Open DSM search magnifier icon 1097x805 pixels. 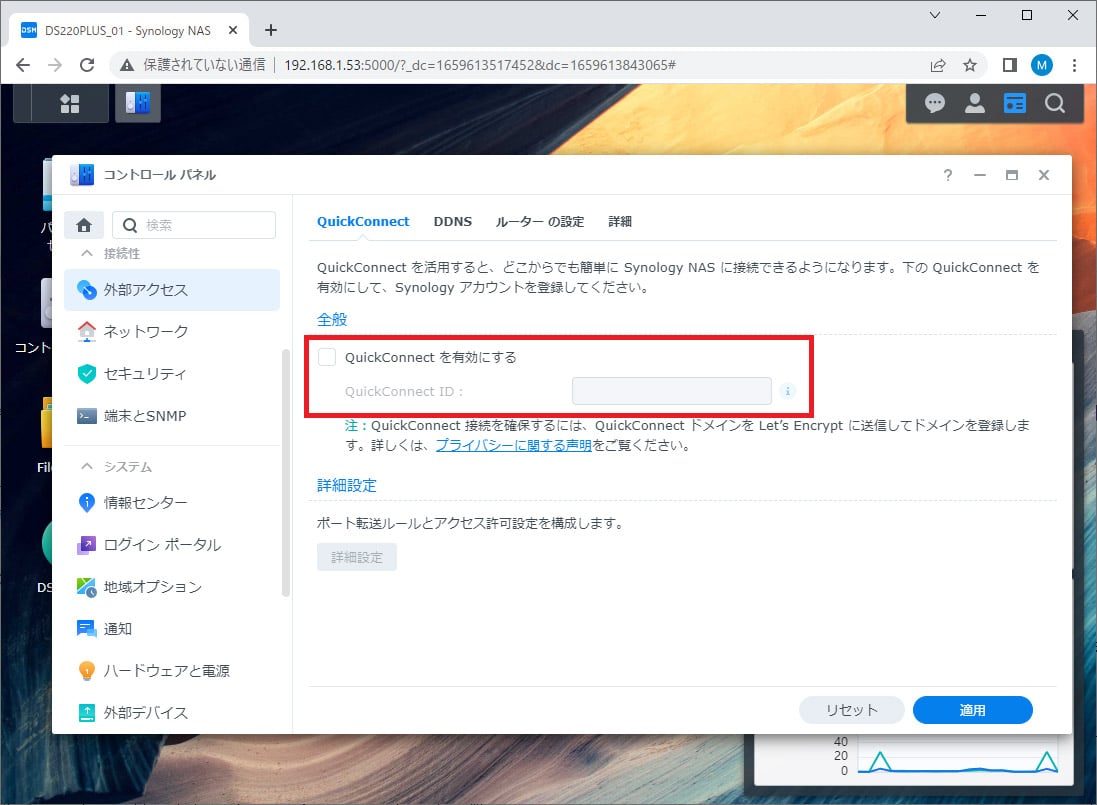pyautogui.click(x=1054, y=104)
